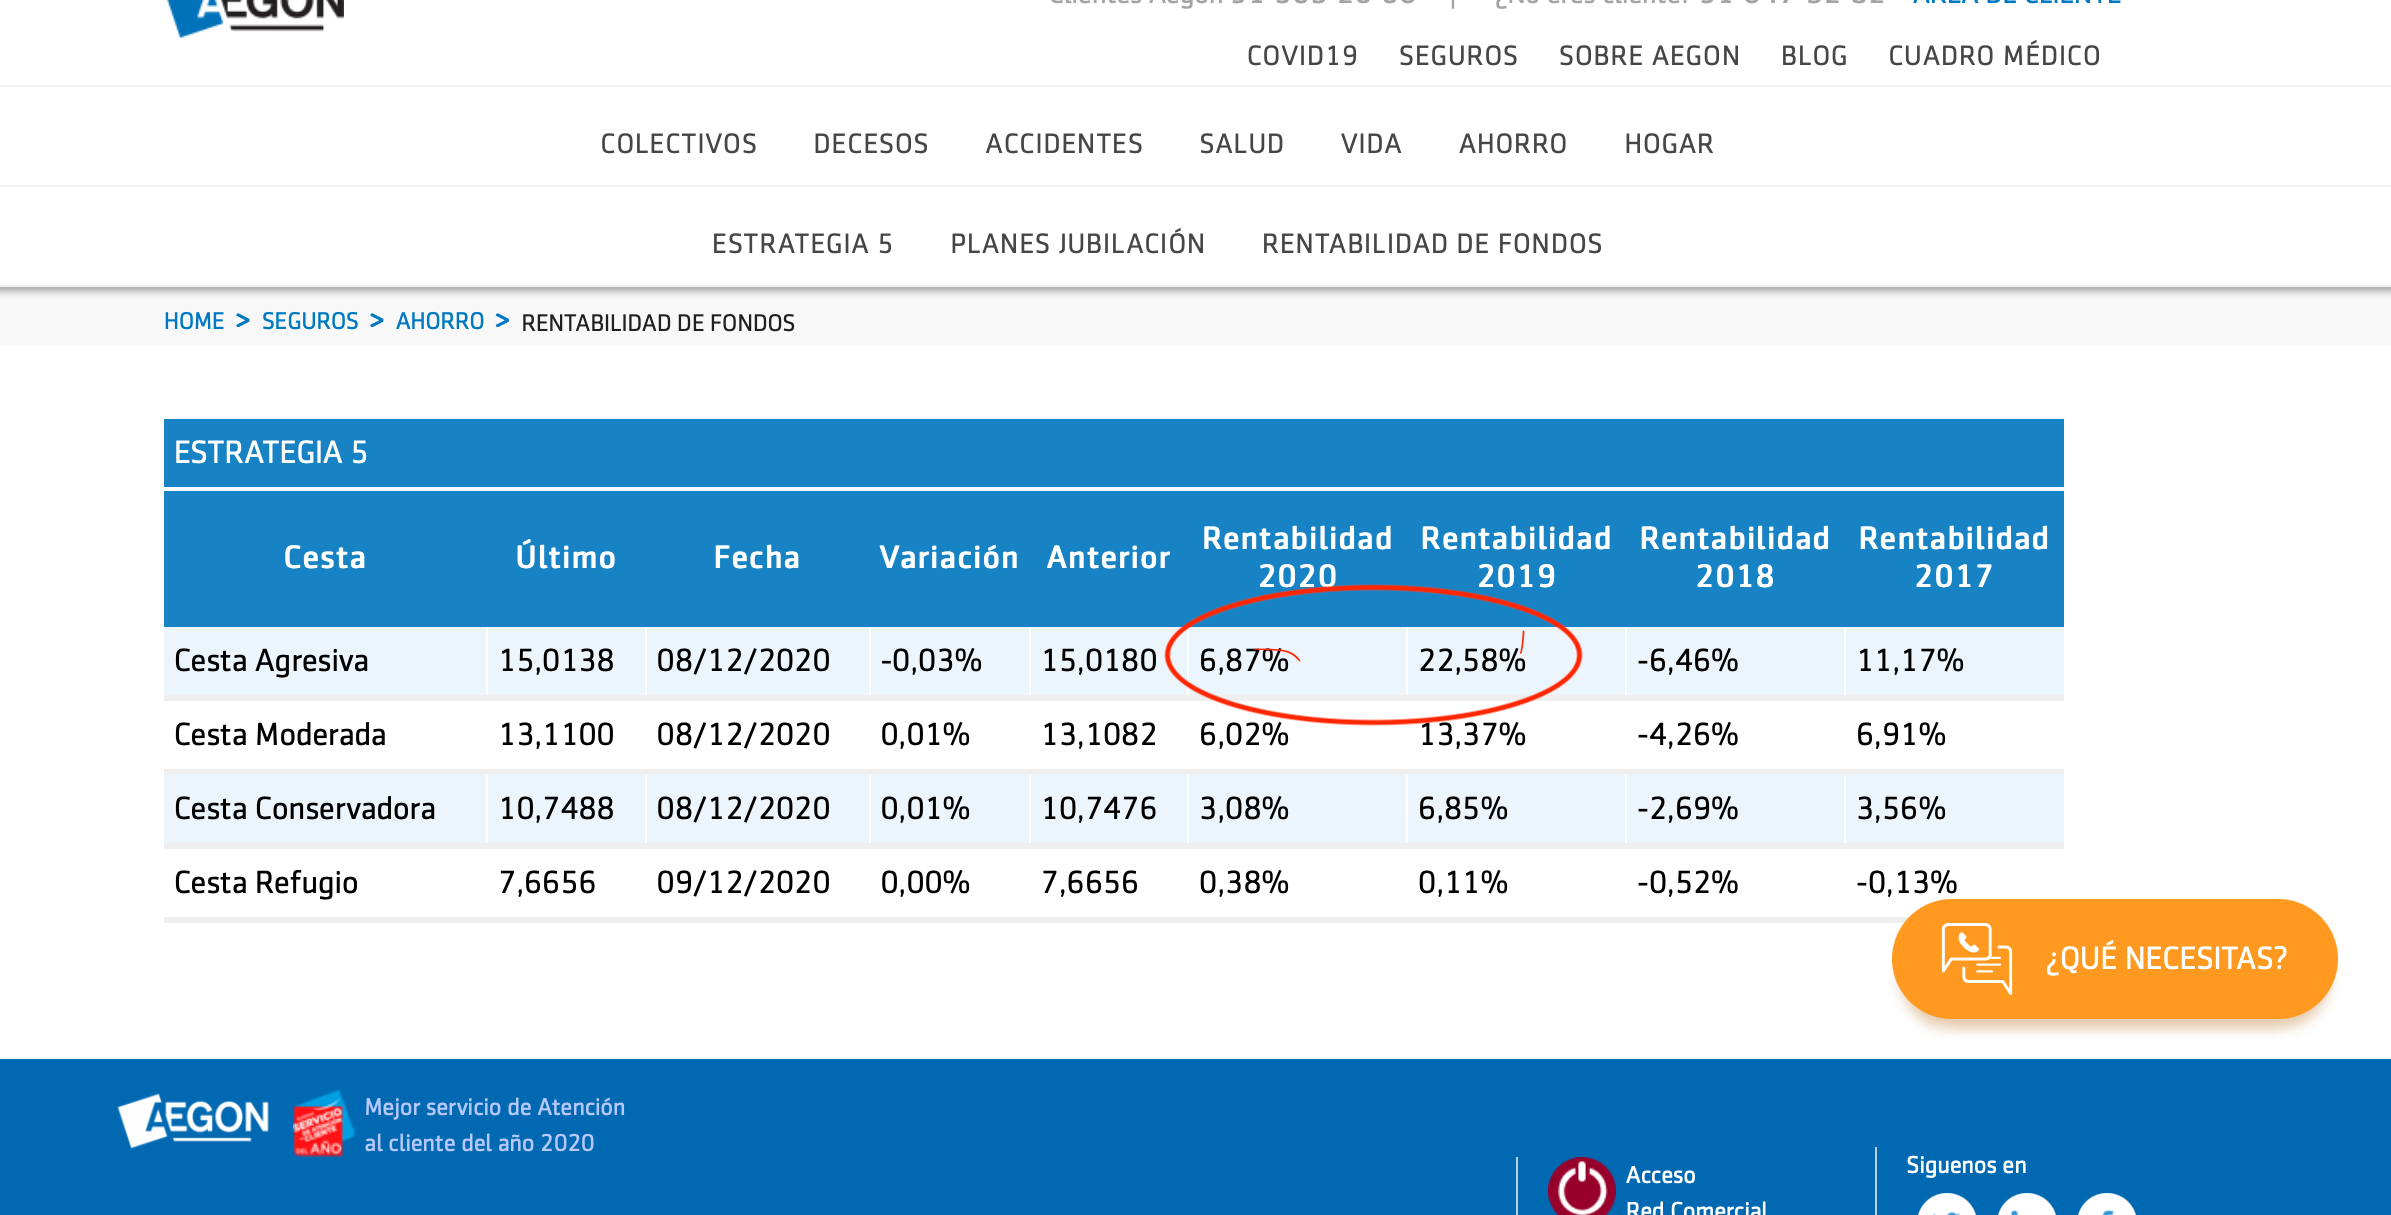Select the Cesta Refugio row name
The width and height of the screenshot is (2391, 1215).
click(x=266, y=883)
